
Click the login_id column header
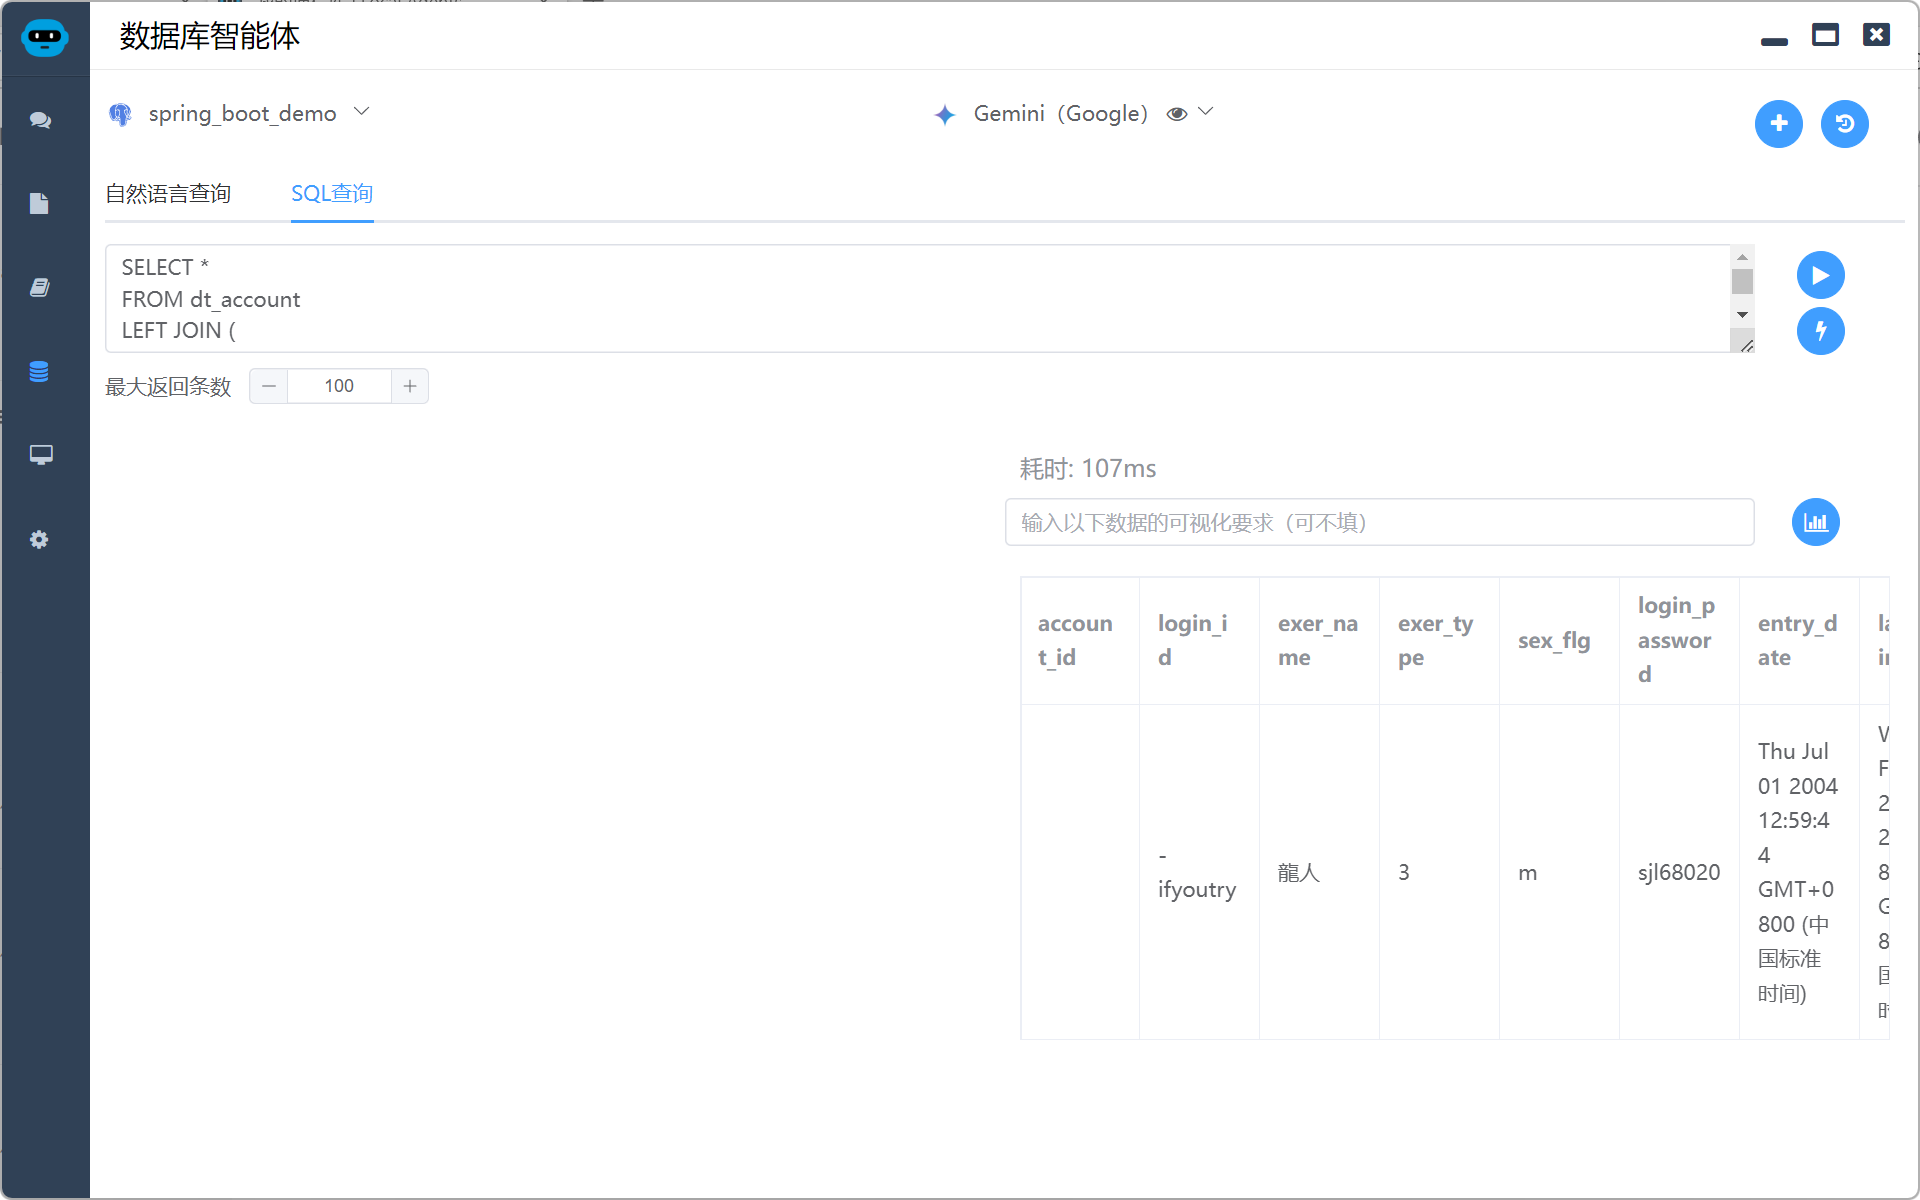click(1199, 641)
